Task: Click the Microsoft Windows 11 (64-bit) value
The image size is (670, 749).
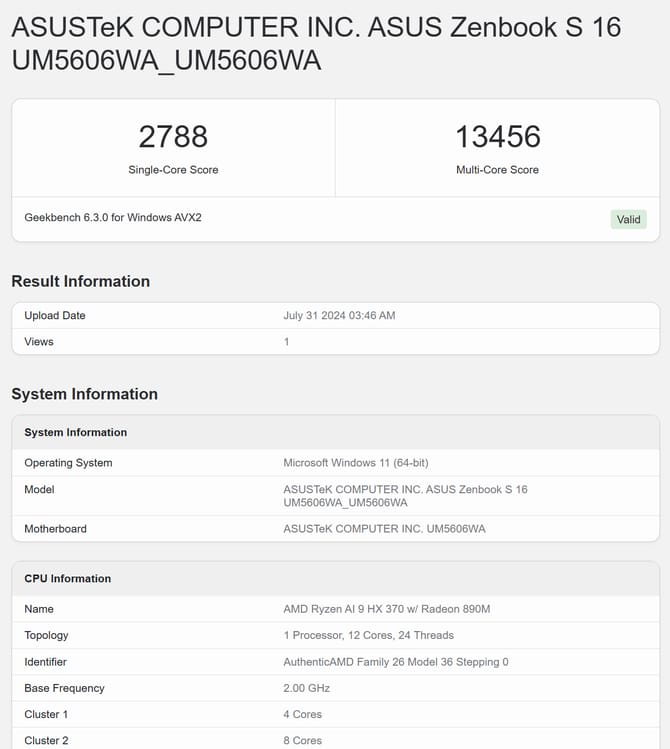Action: (356, 463)
